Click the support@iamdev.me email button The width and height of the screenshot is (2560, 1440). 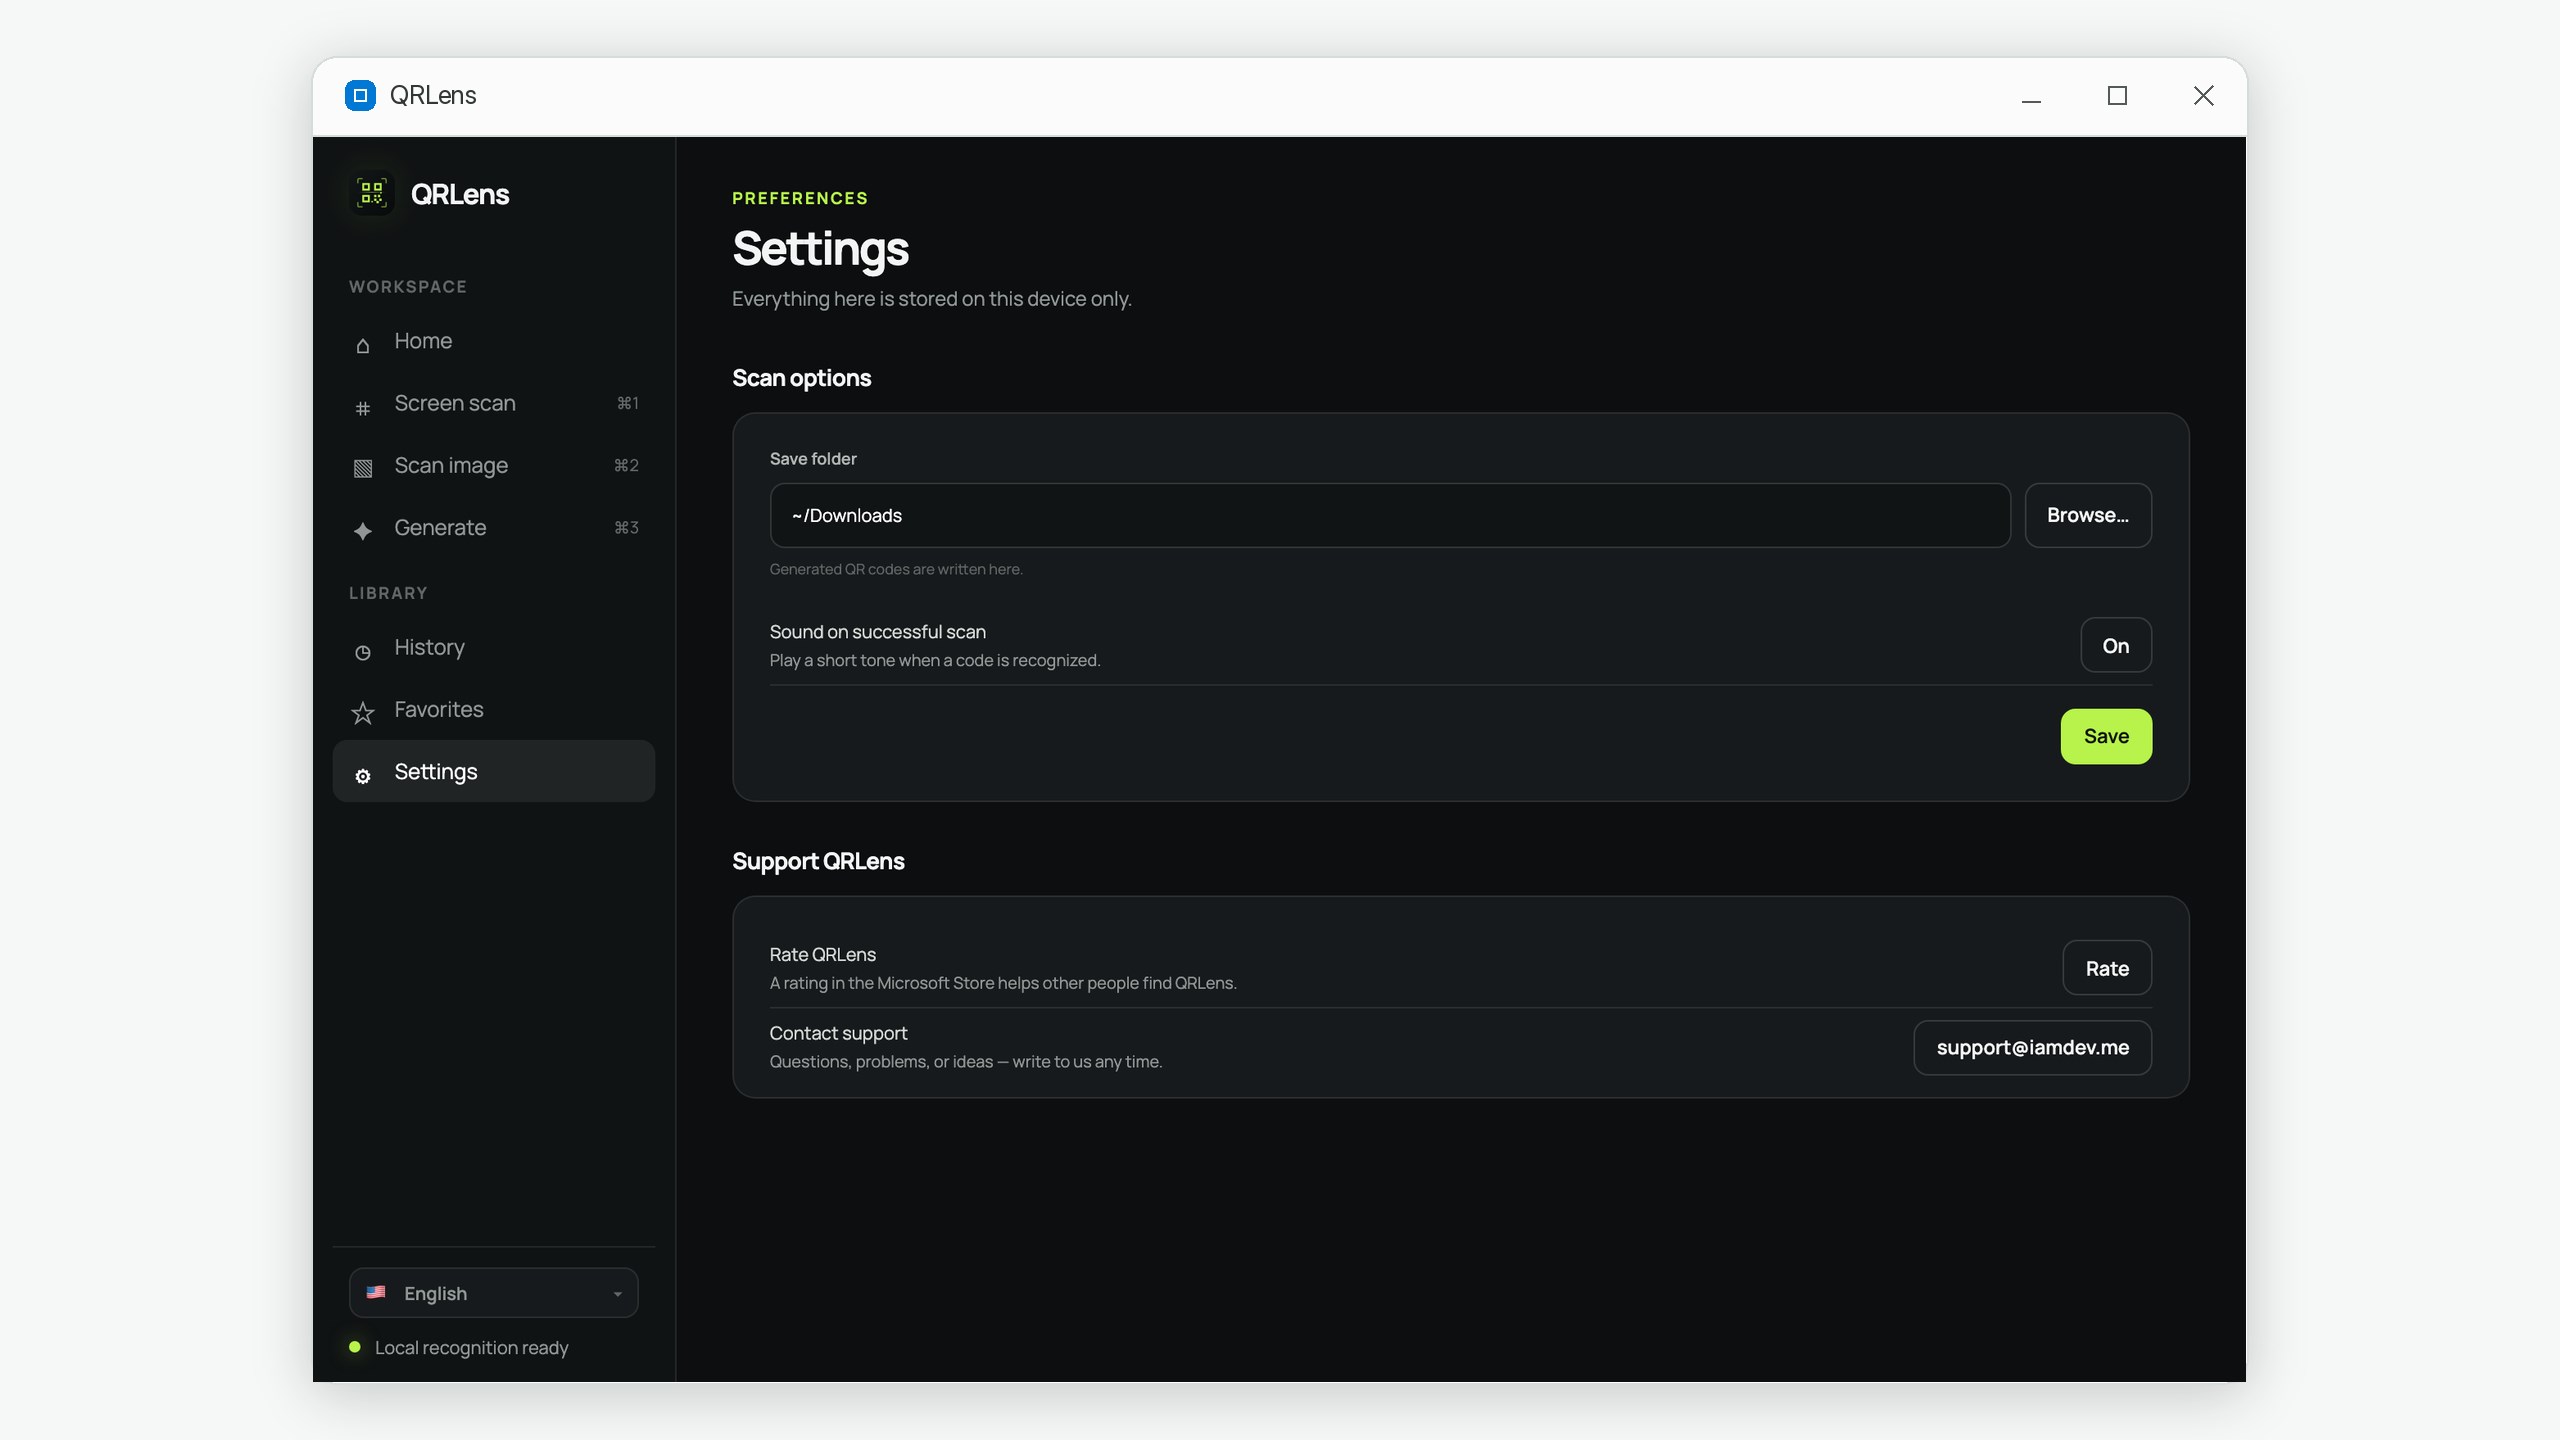click(x=2033, y=1047)
